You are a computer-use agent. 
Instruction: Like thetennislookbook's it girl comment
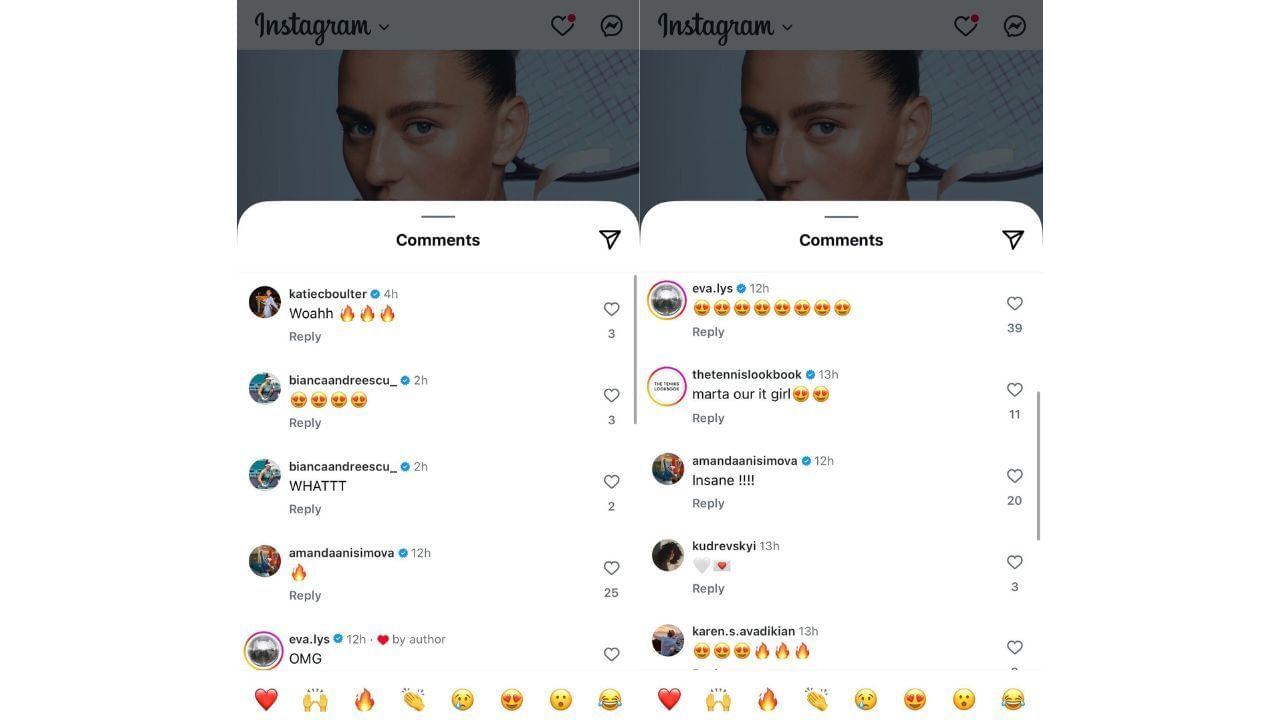point(1014,390)
